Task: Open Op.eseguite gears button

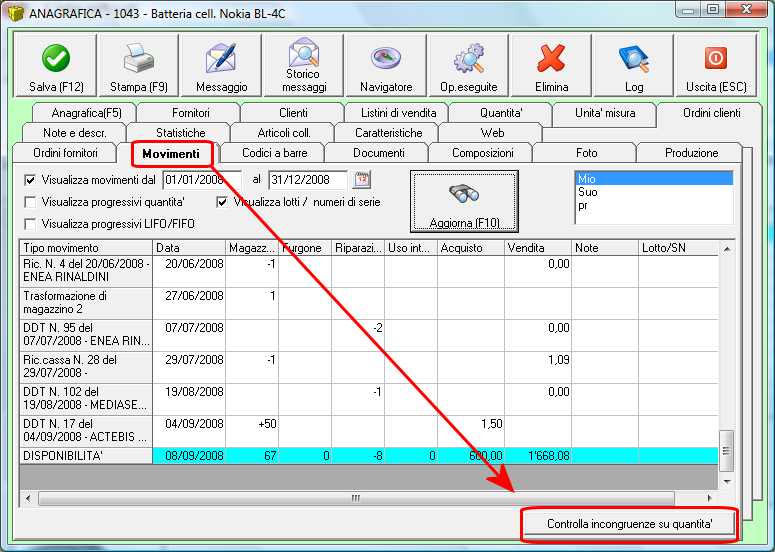Action: [x=469, y=65]
